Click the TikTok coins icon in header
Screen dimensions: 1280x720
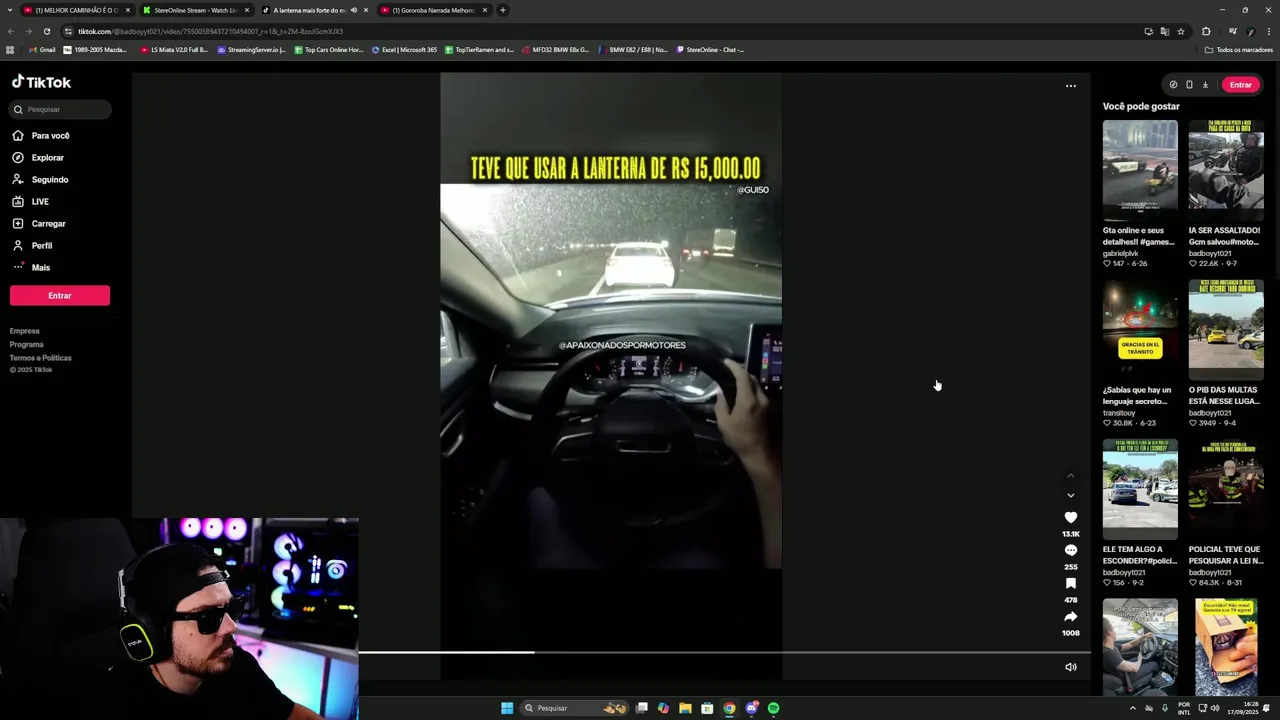(x=1173, y=85)
